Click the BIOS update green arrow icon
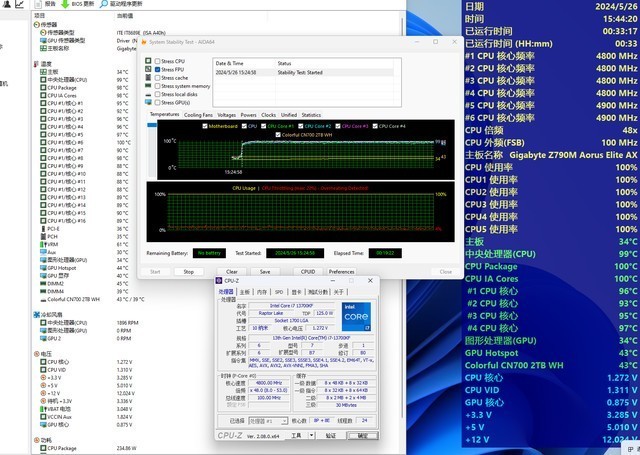Viewport: 640px width, 455px height. tap(64, 4)
